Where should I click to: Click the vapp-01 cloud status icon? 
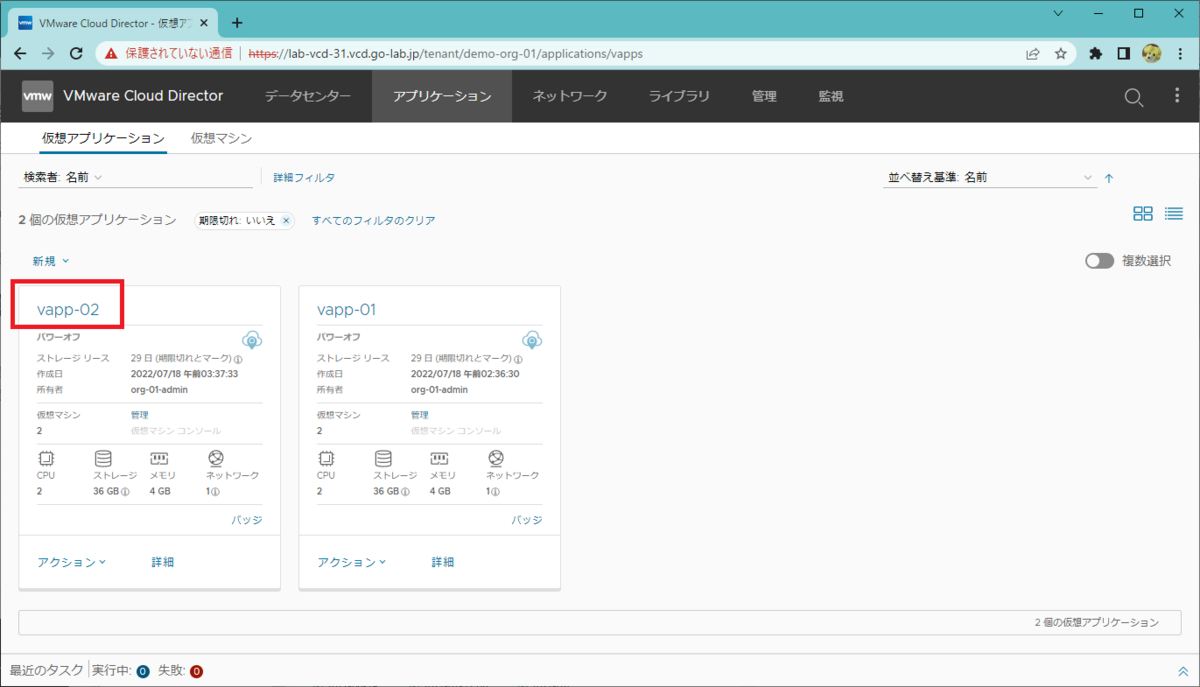pyautogui.click(x=532, y=340)
